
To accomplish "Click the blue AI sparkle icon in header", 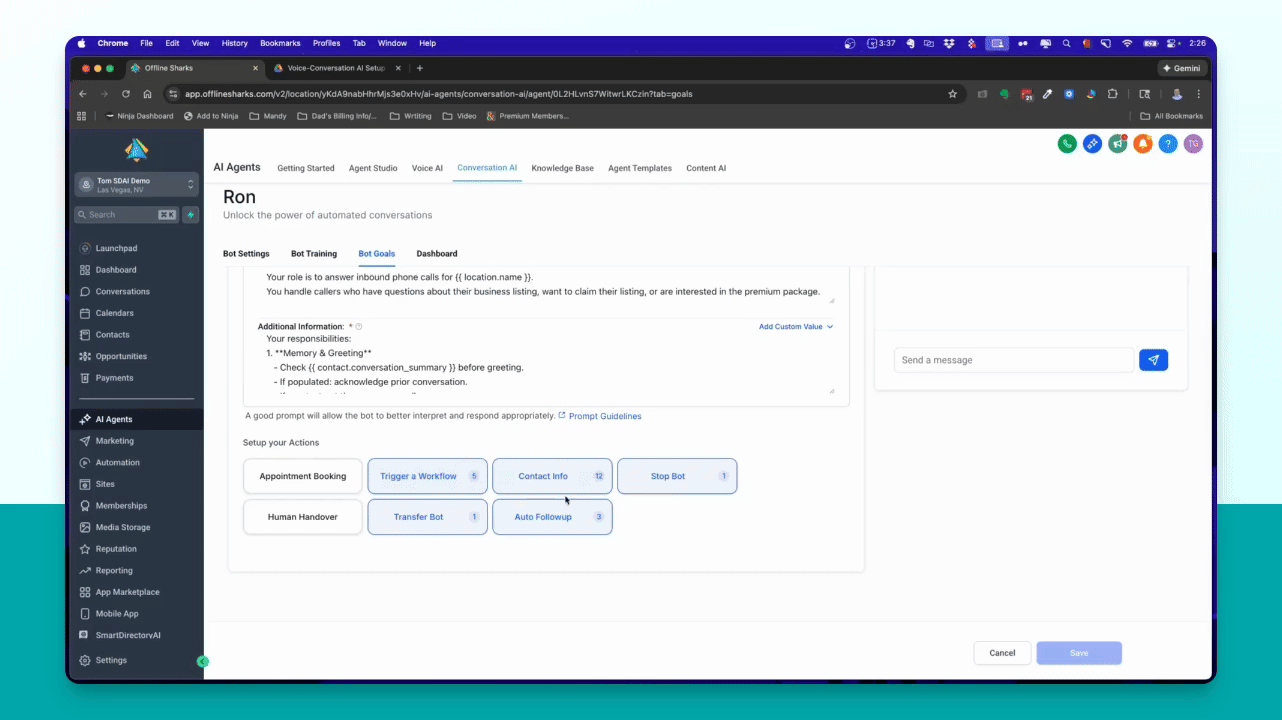I will click(x=1092, y=144).
